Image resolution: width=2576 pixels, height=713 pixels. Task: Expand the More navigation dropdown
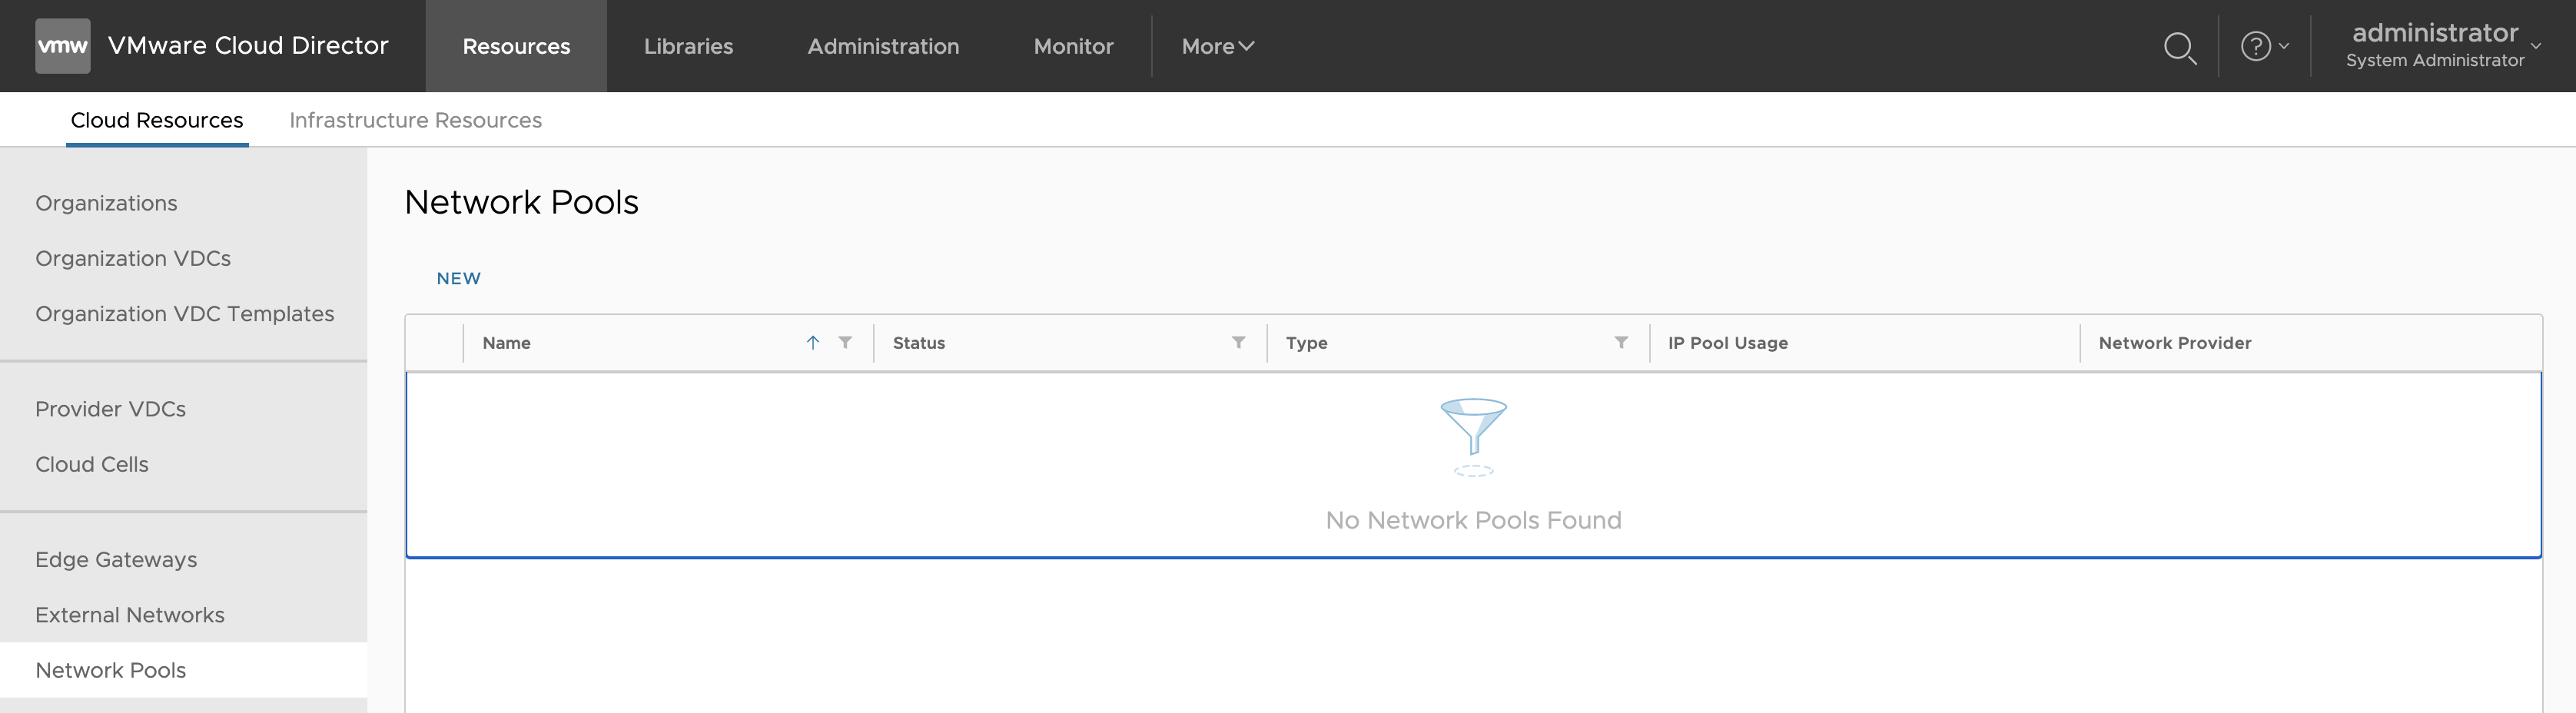point(1216,46)
